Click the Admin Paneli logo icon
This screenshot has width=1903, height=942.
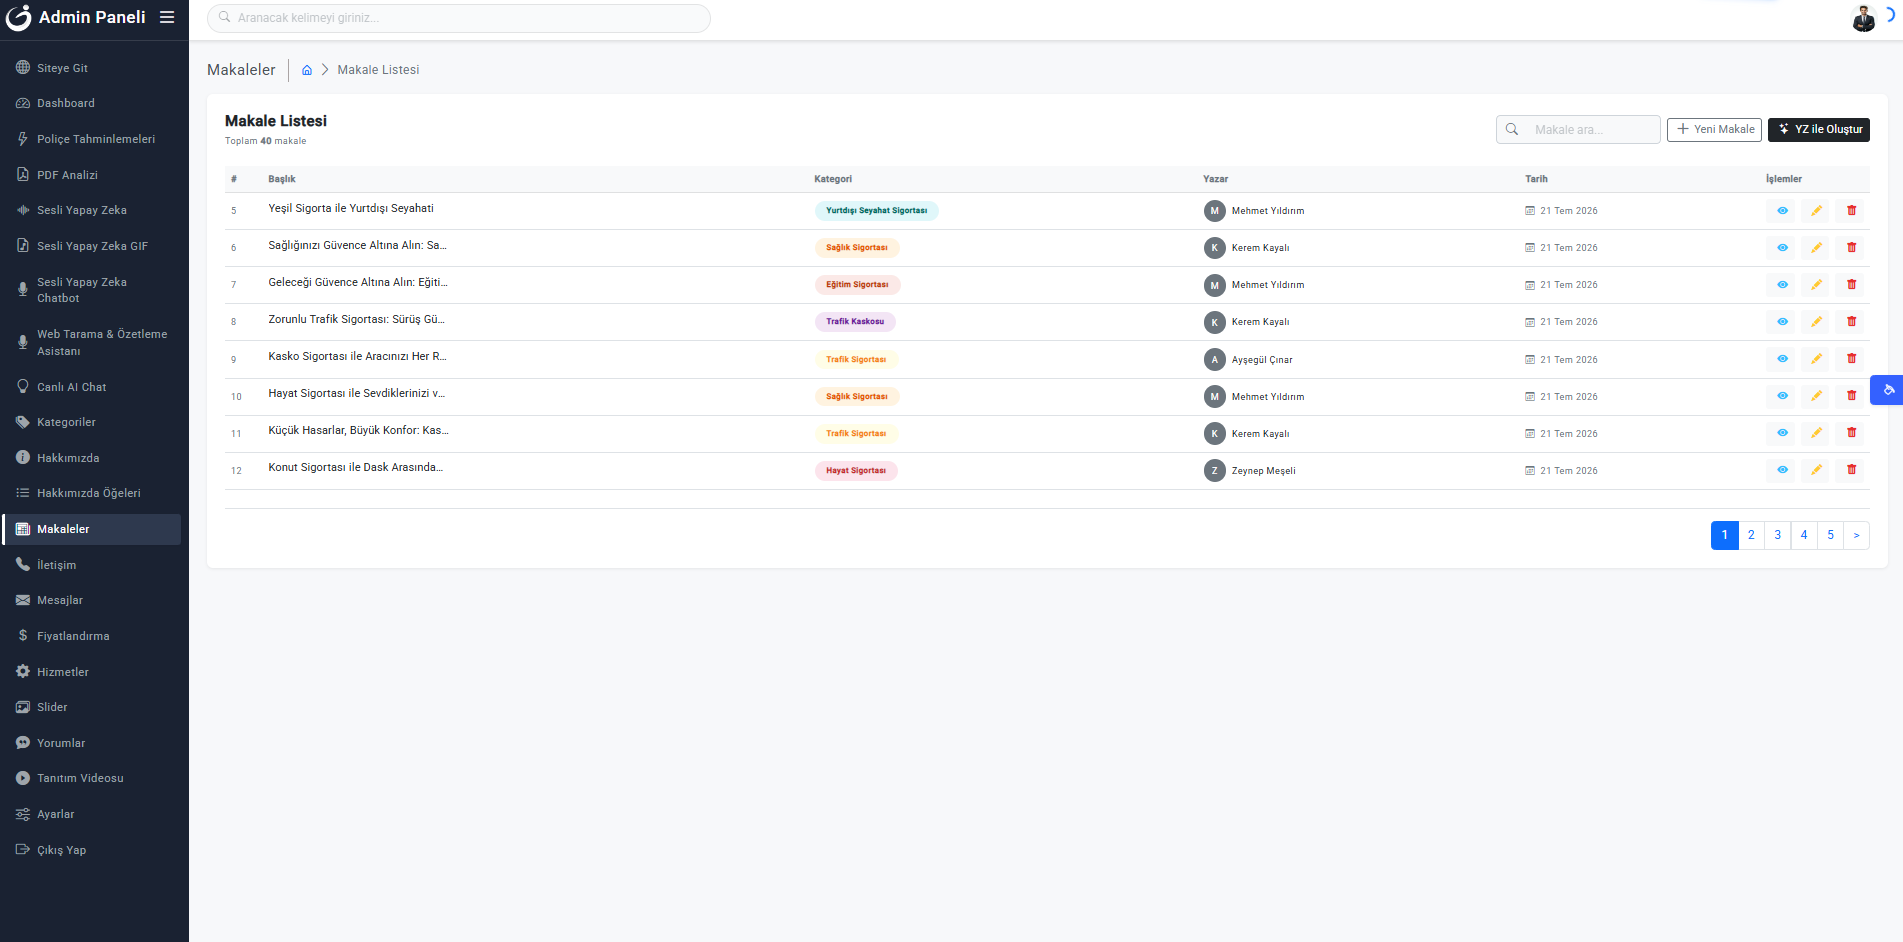pos(18,18)
